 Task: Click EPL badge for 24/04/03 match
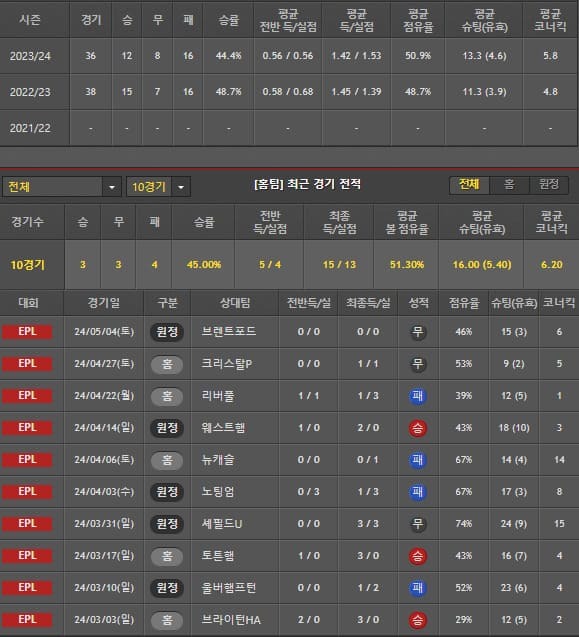(x=27, y=492)
